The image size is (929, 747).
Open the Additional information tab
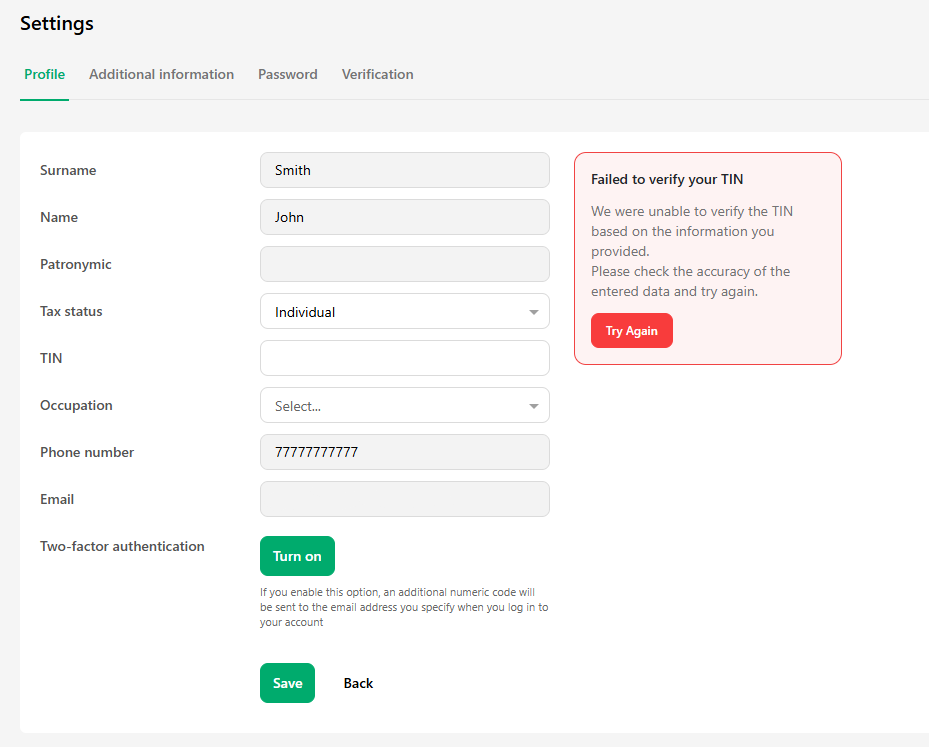click(x=161, y=75)
